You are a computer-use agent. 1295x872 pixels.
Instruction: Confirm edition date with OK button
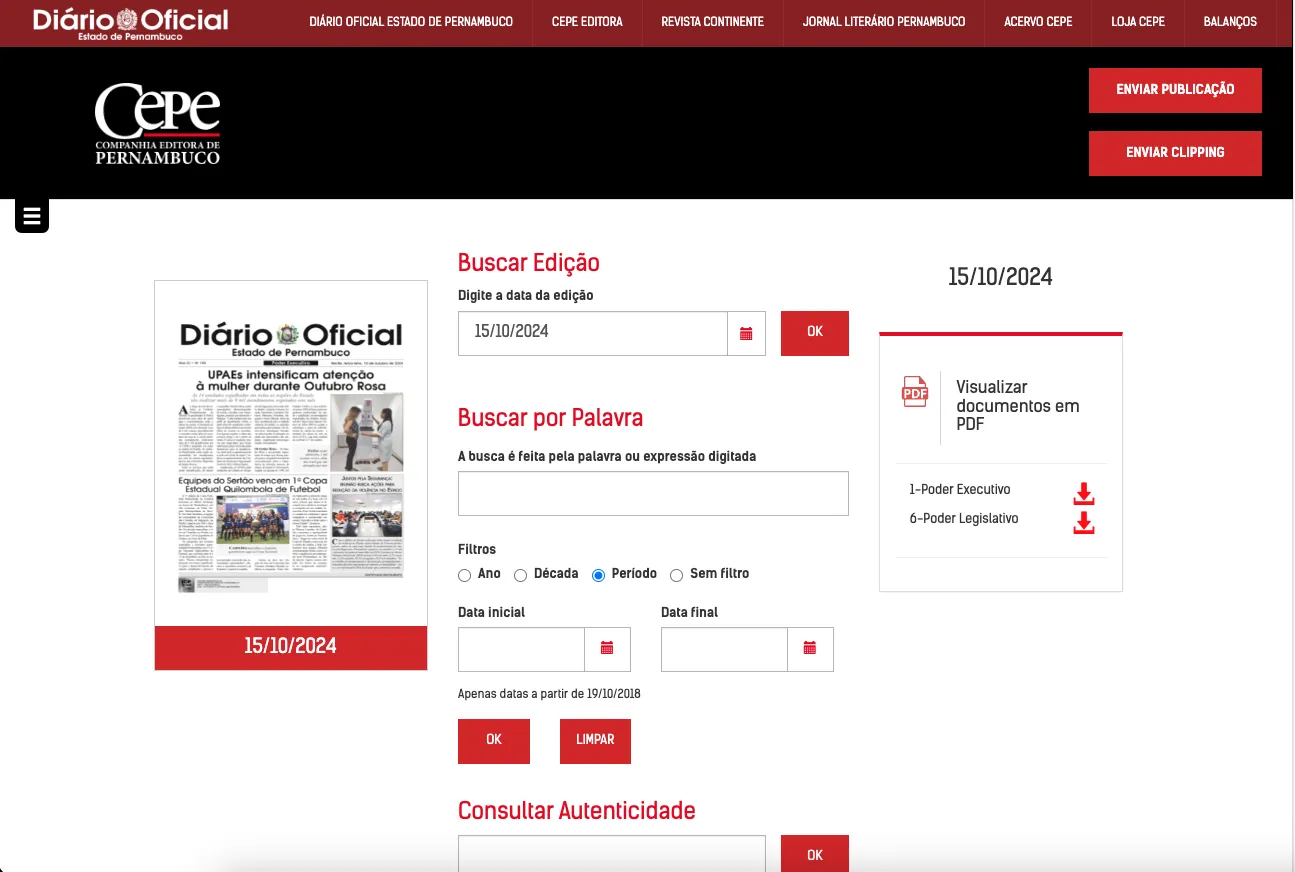[x=815, y=333]
